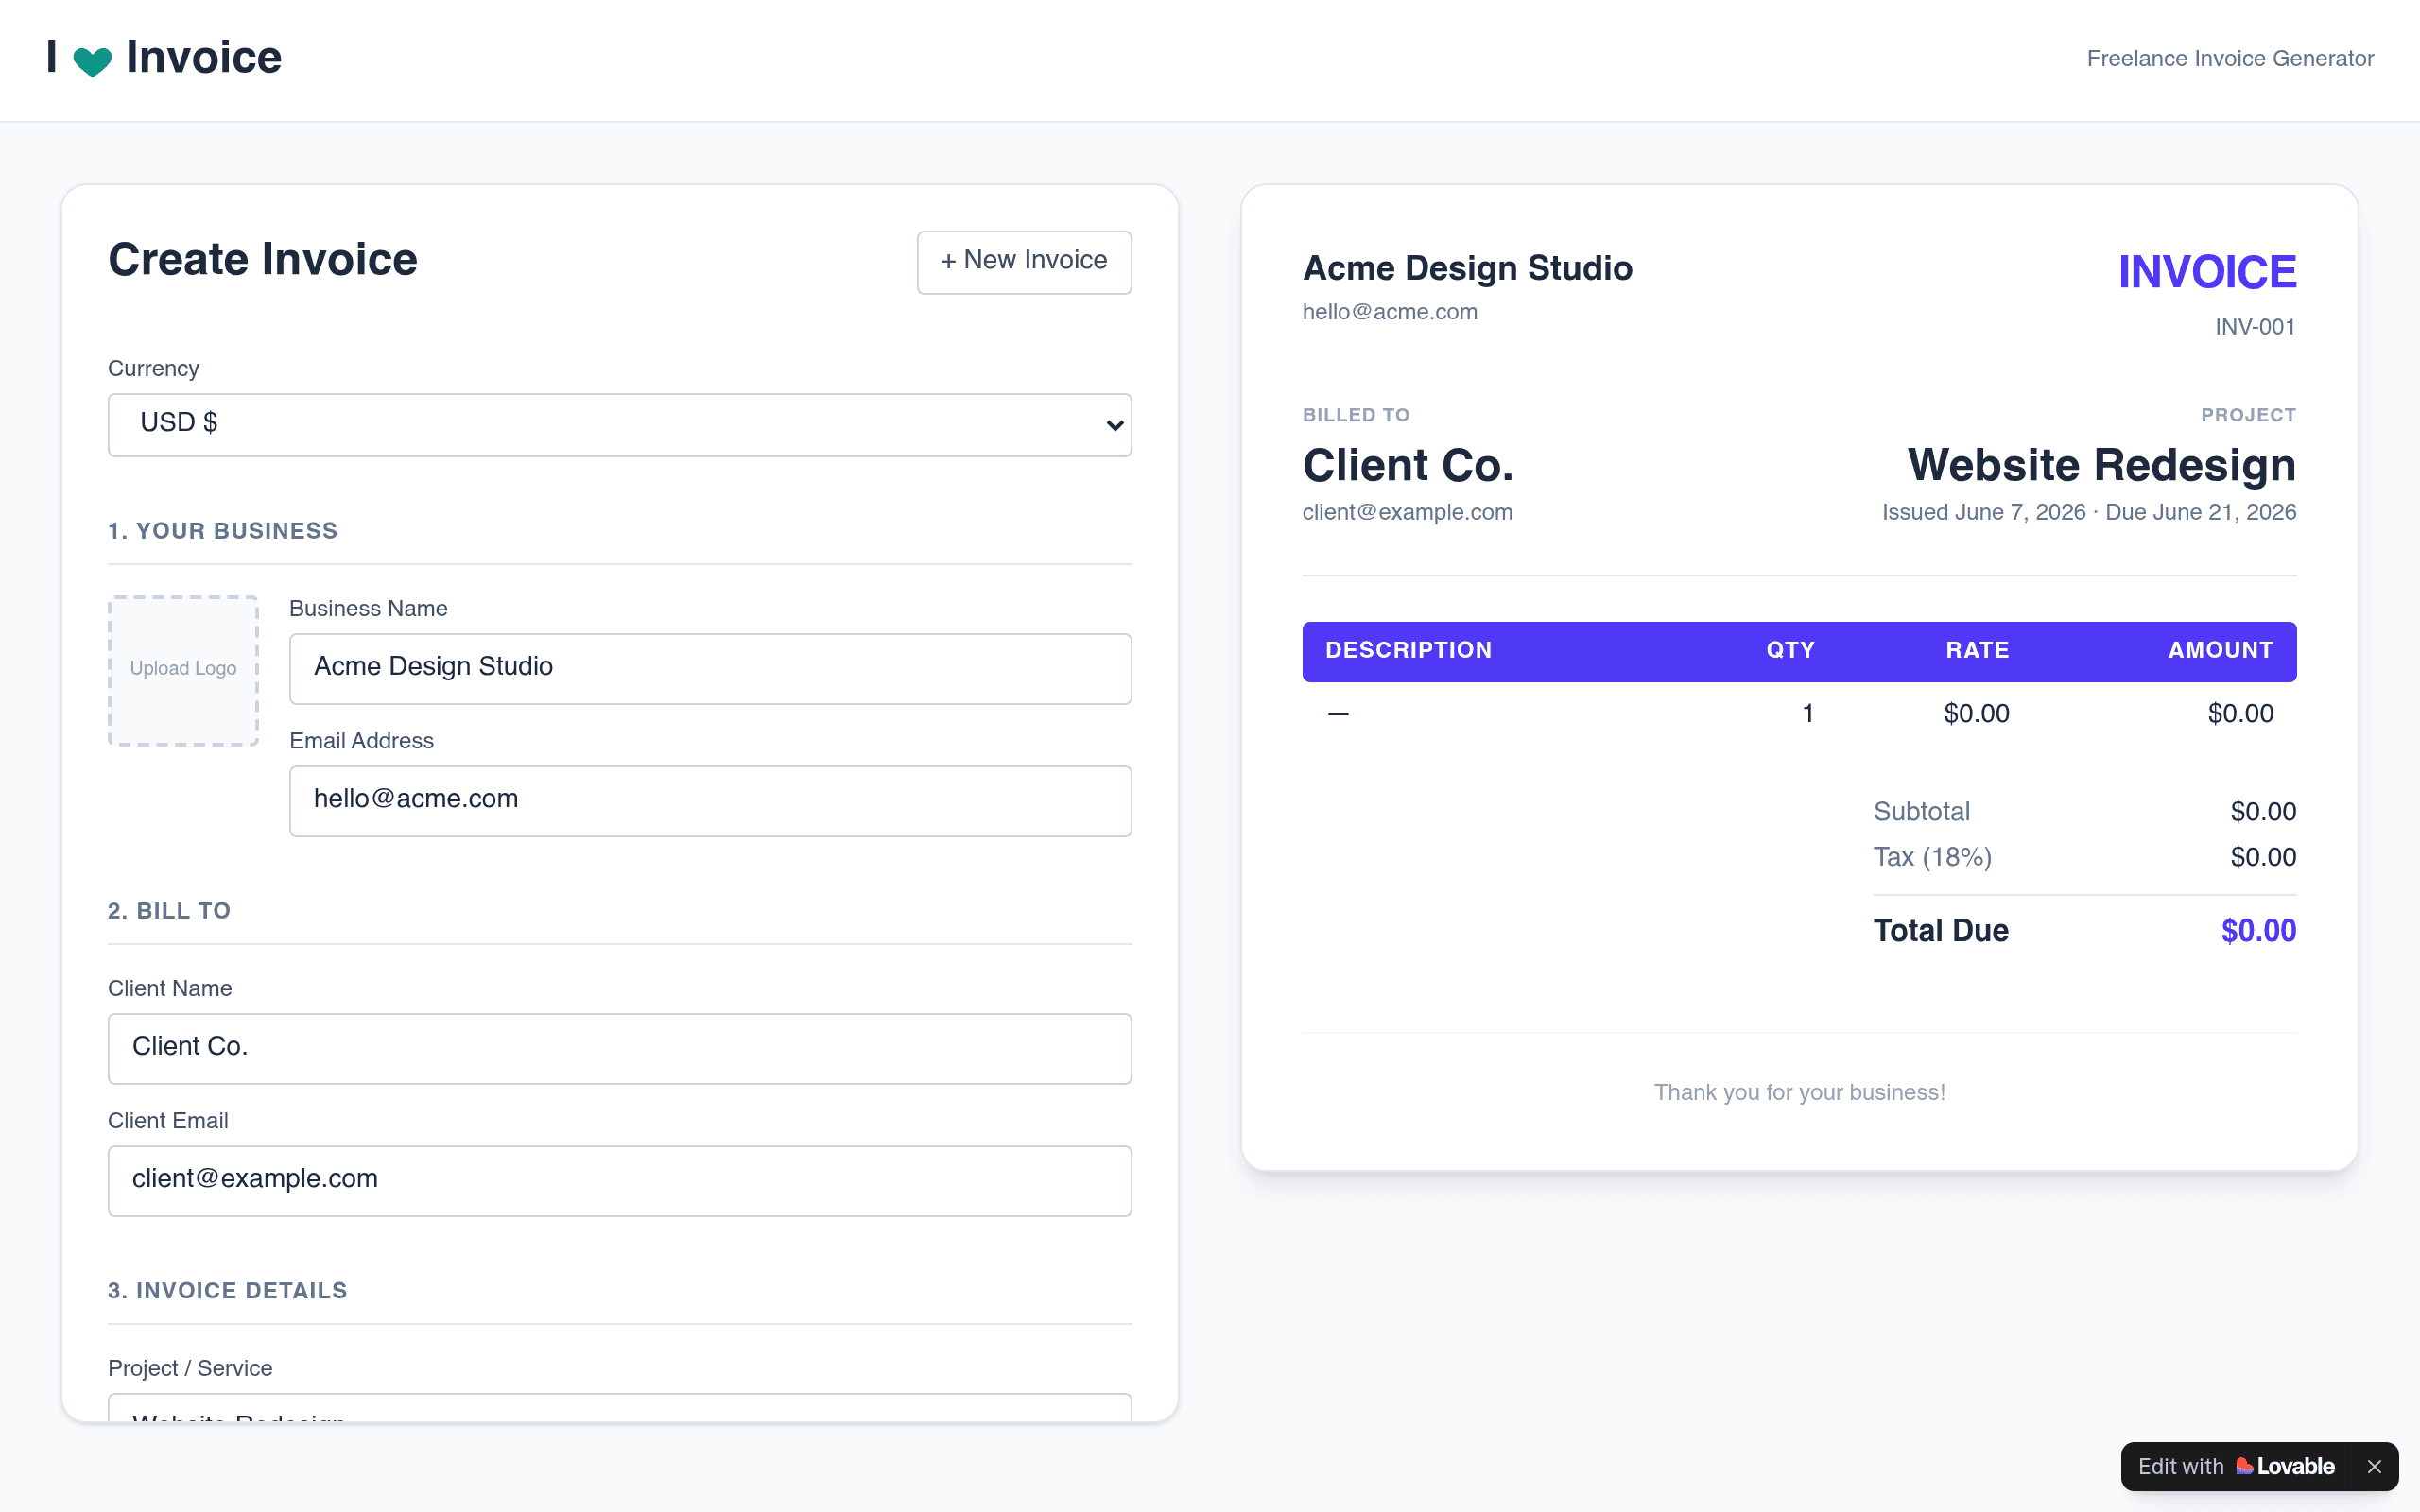
Task: Click the + New Invoice button
Action: click(x=1024, y=262)
